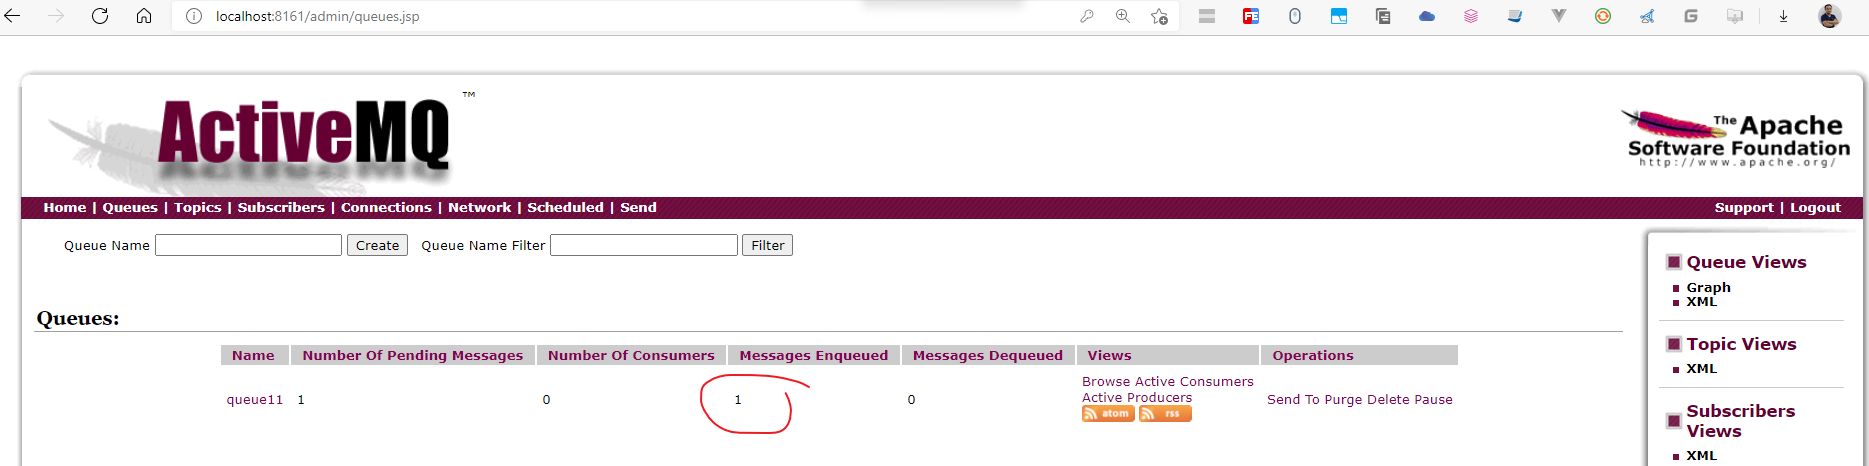Open the atom feed icon for queue11
1869x466 pixels.
(x=1108, y=414)
